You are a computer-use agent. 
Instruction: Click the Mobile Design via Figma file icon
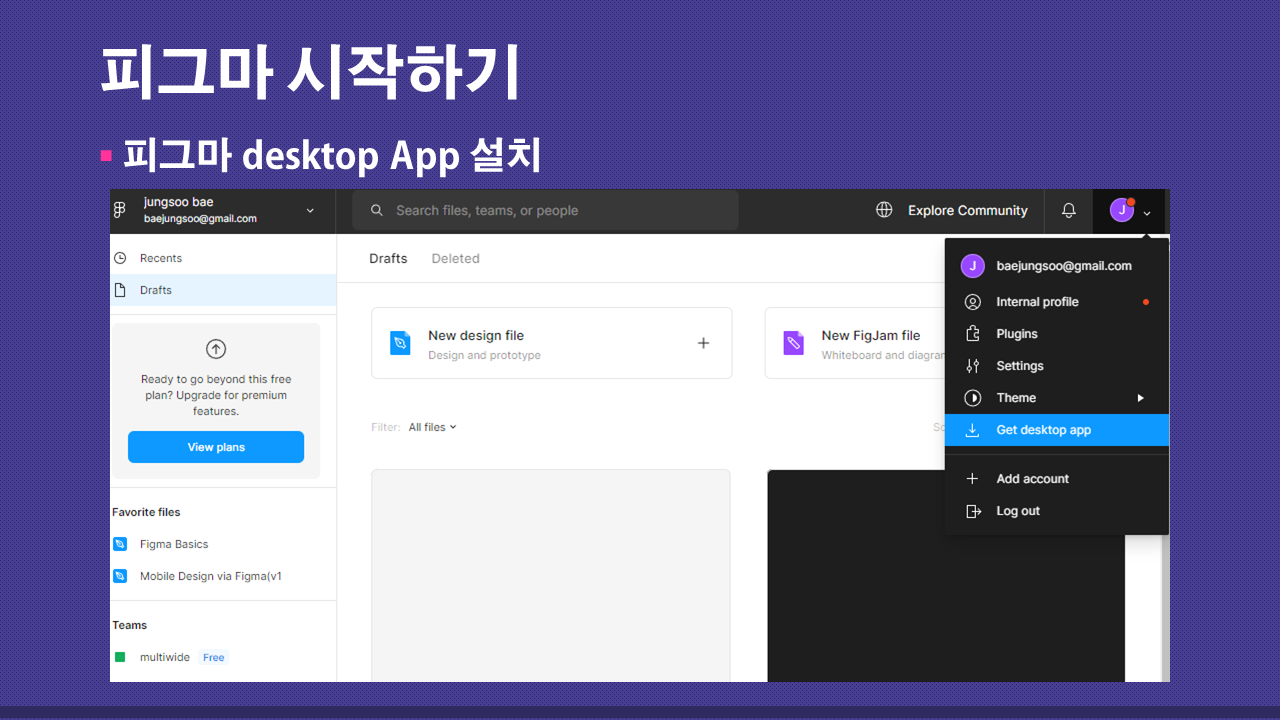[120, 576]
